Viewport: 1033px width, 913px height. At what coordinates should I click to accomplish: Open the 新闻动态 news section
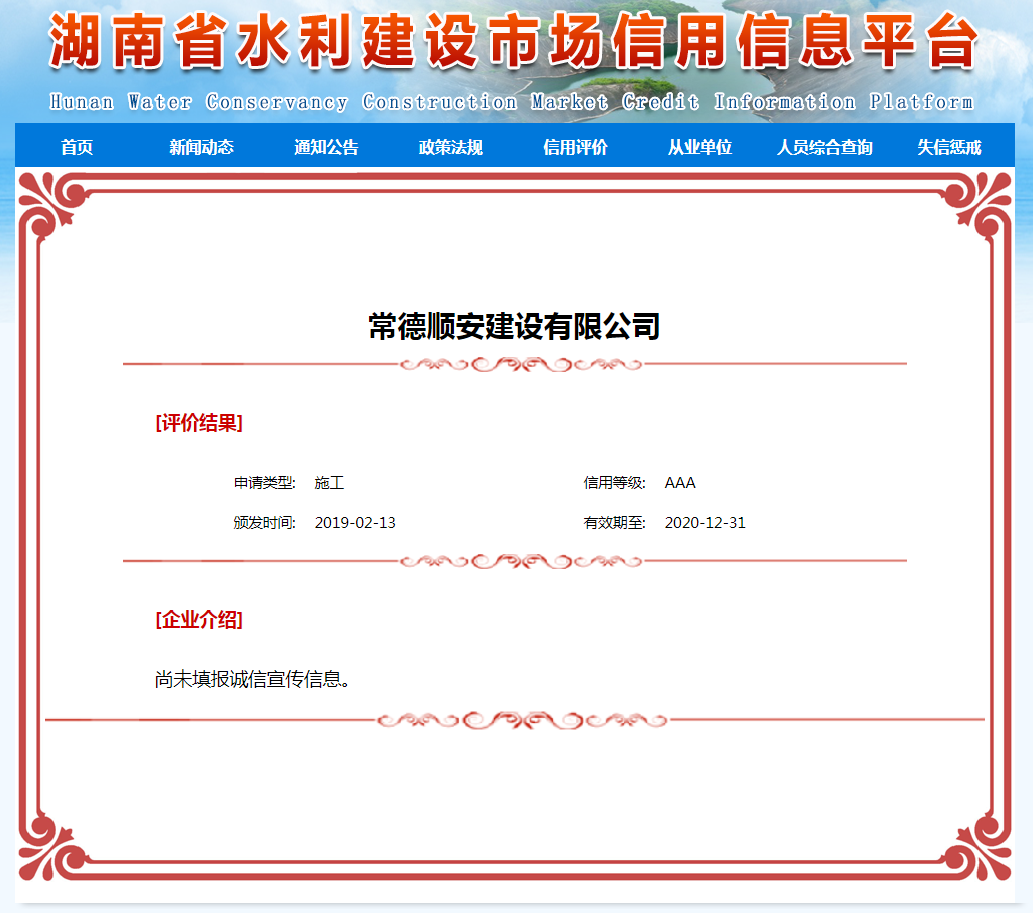[x=201, y=147]
